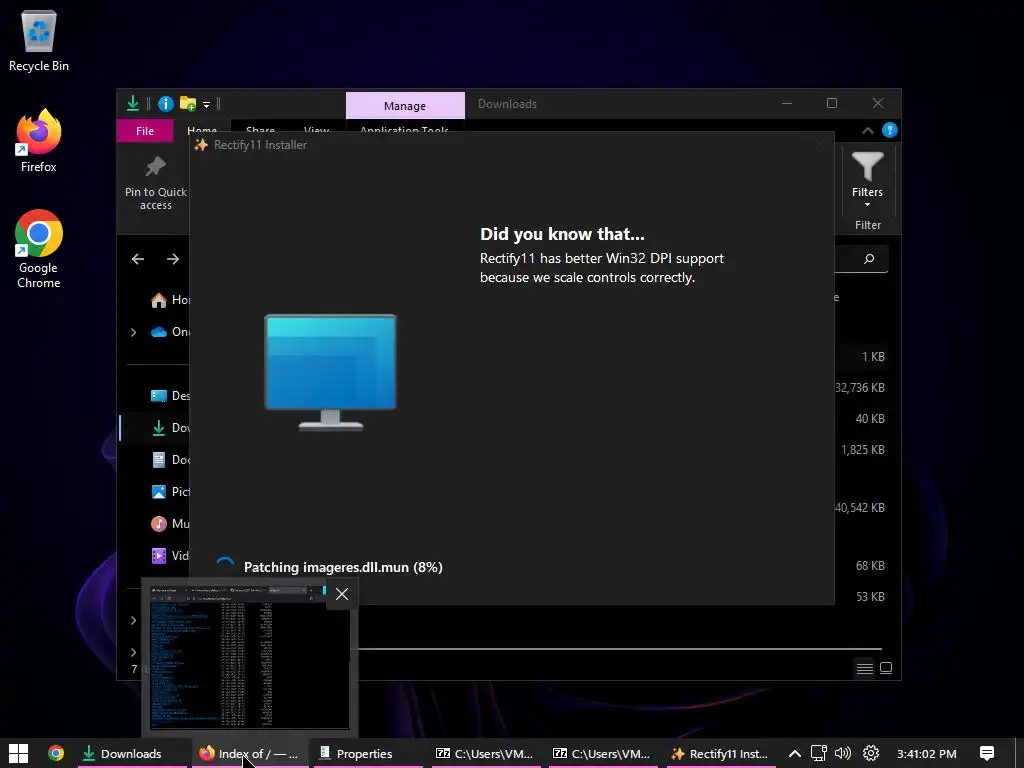
Task: Click the monitor illustration in Rectify11 Installer
Action: pos(330,372)
